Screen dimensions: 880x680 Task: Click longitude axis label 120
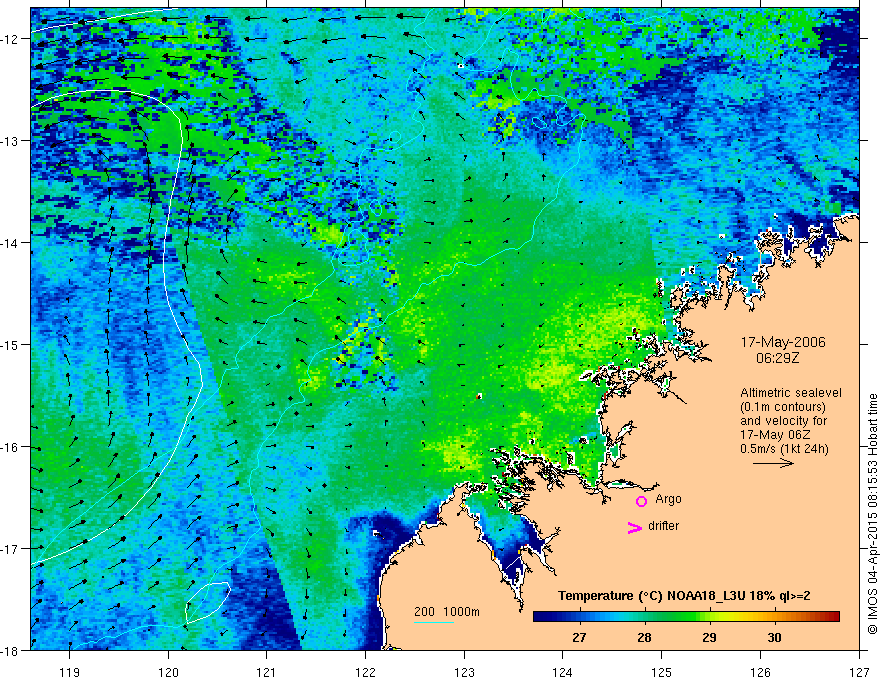[168, 672]
